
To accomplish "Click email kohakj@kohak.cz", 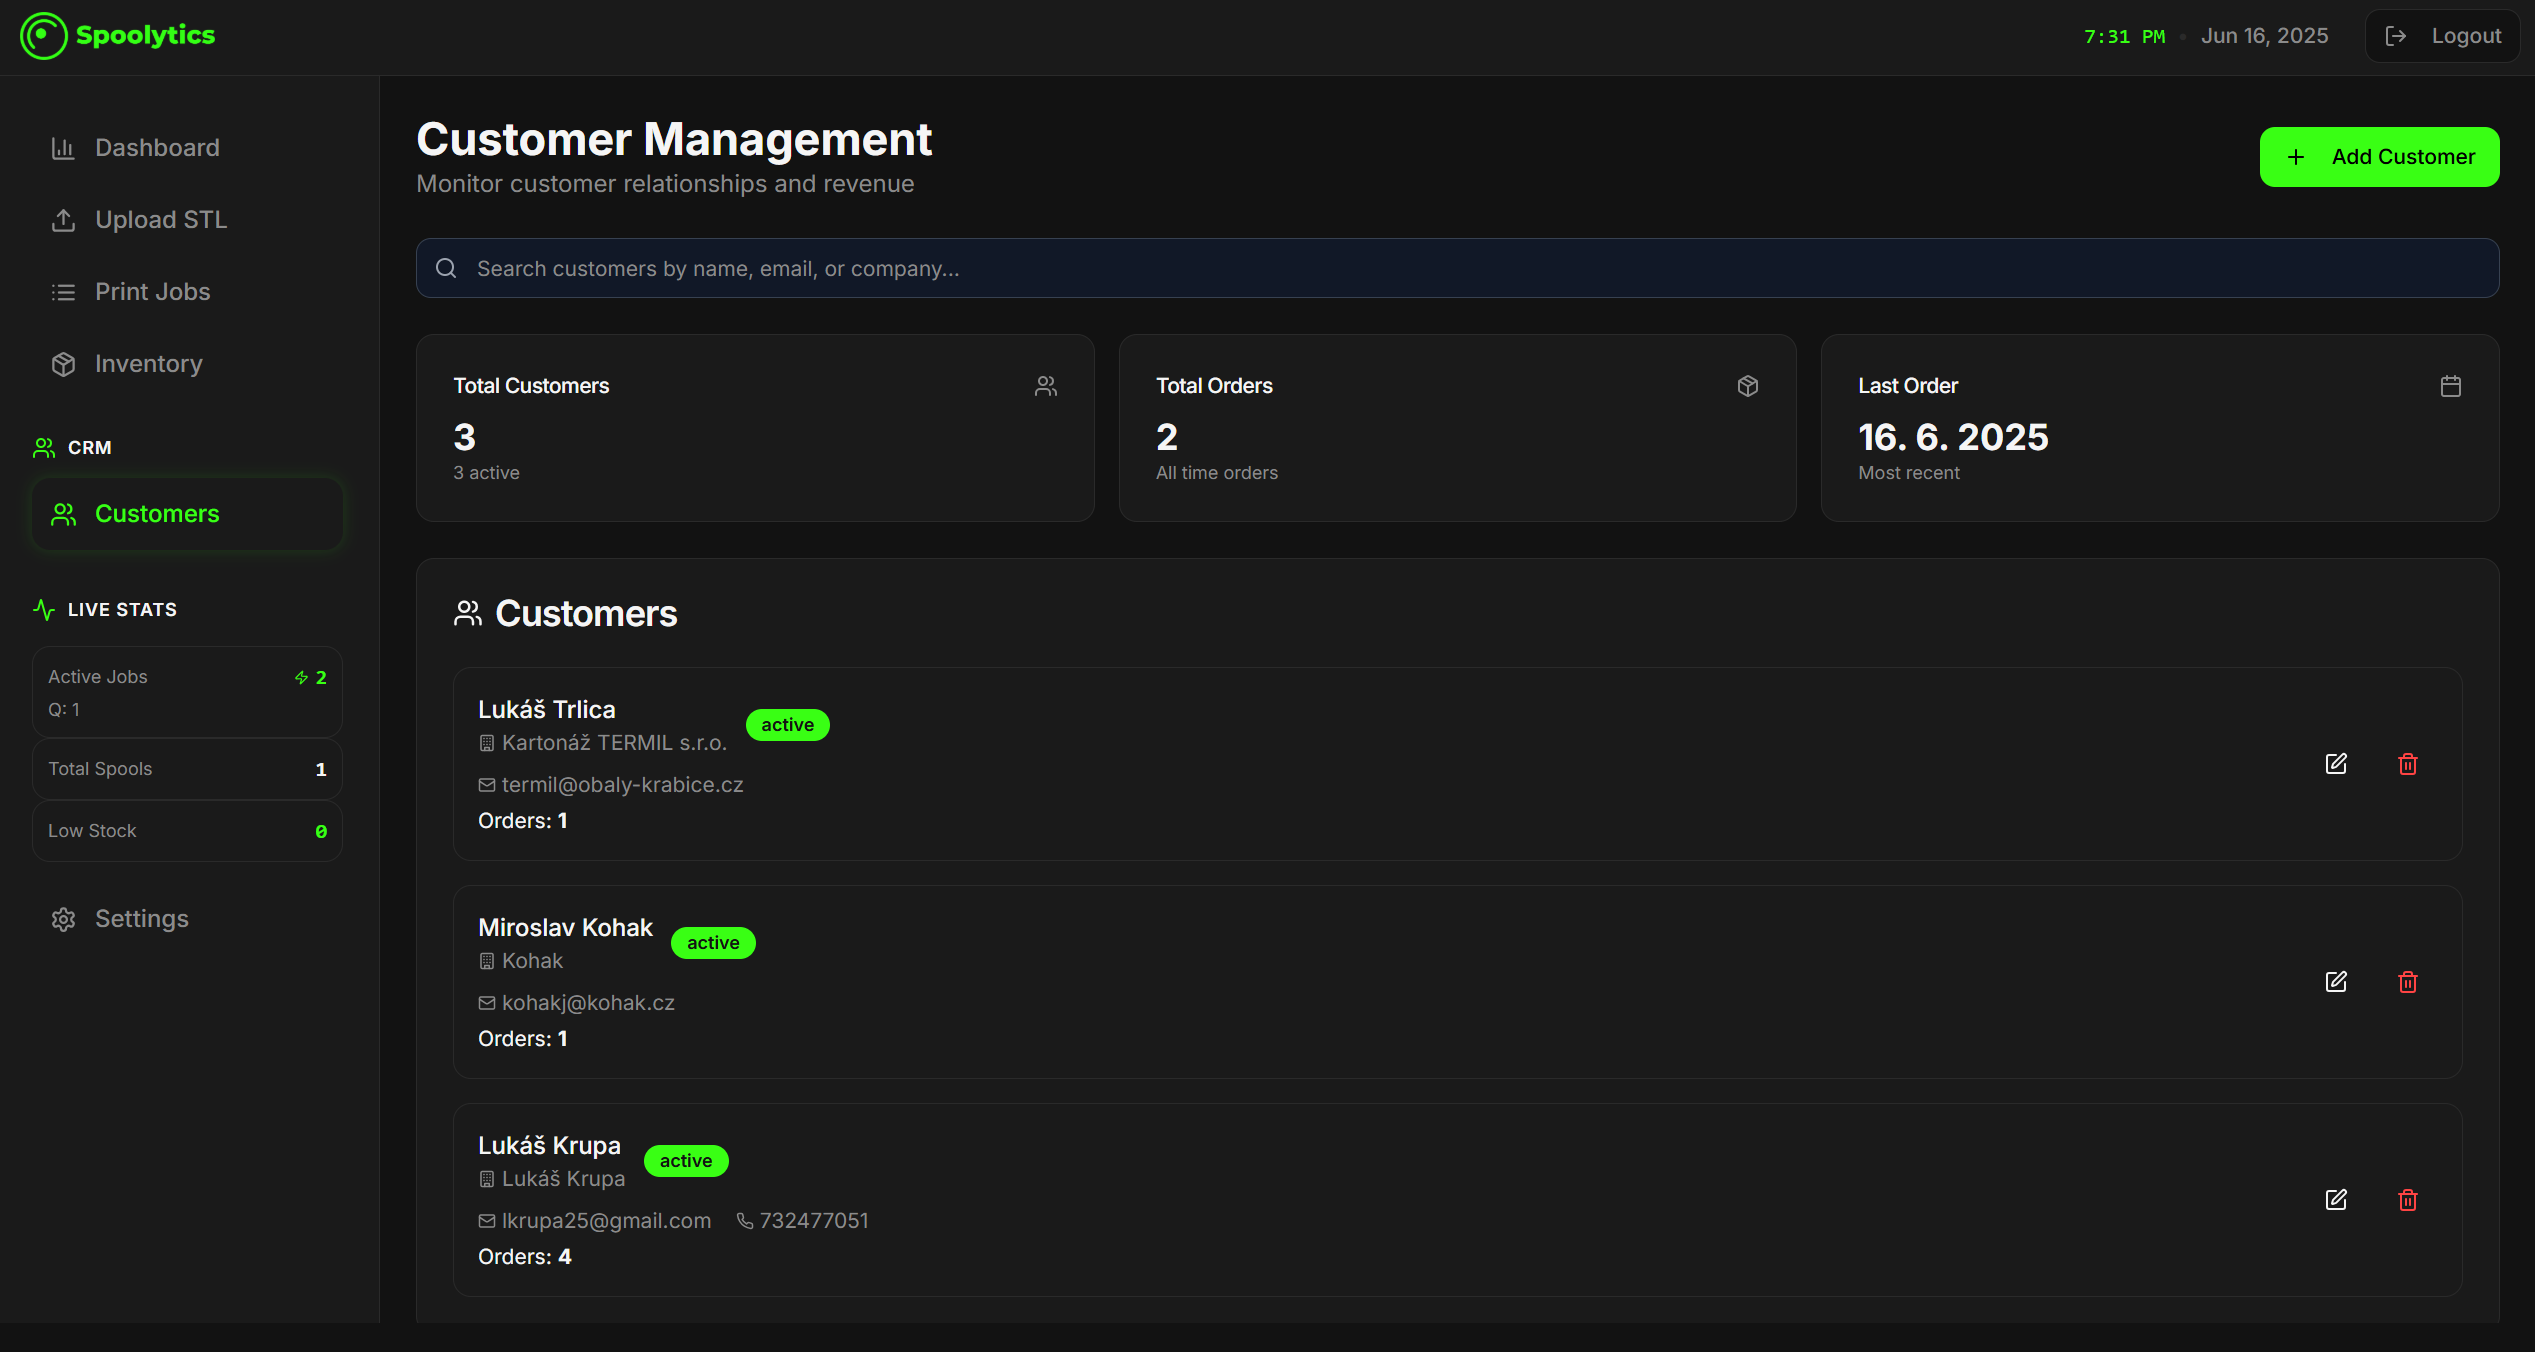I will tap(588, 1003).
